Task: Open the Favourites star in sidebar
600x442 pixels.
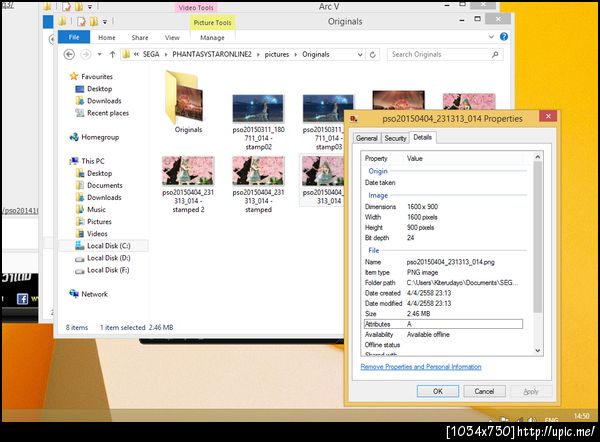Action: [74, 76]
